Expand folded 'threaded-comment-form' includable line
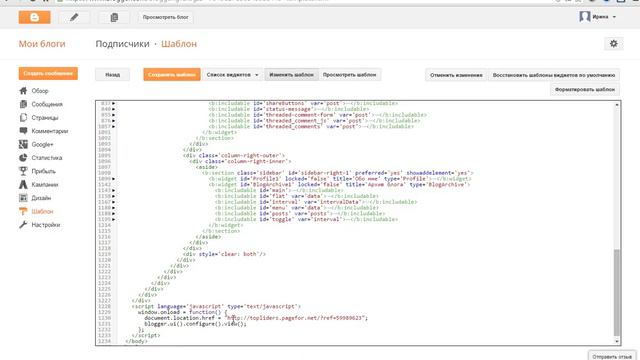Image resolution: width=640 pixels, height=360 pixels. click(x=113, y=115)
